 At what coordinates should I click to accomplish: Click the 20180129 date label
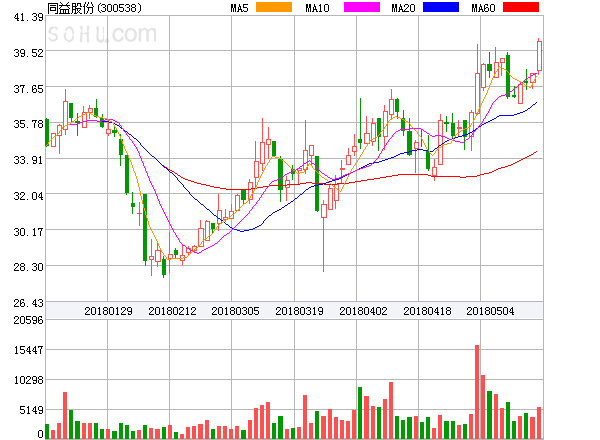pos(108,311)
